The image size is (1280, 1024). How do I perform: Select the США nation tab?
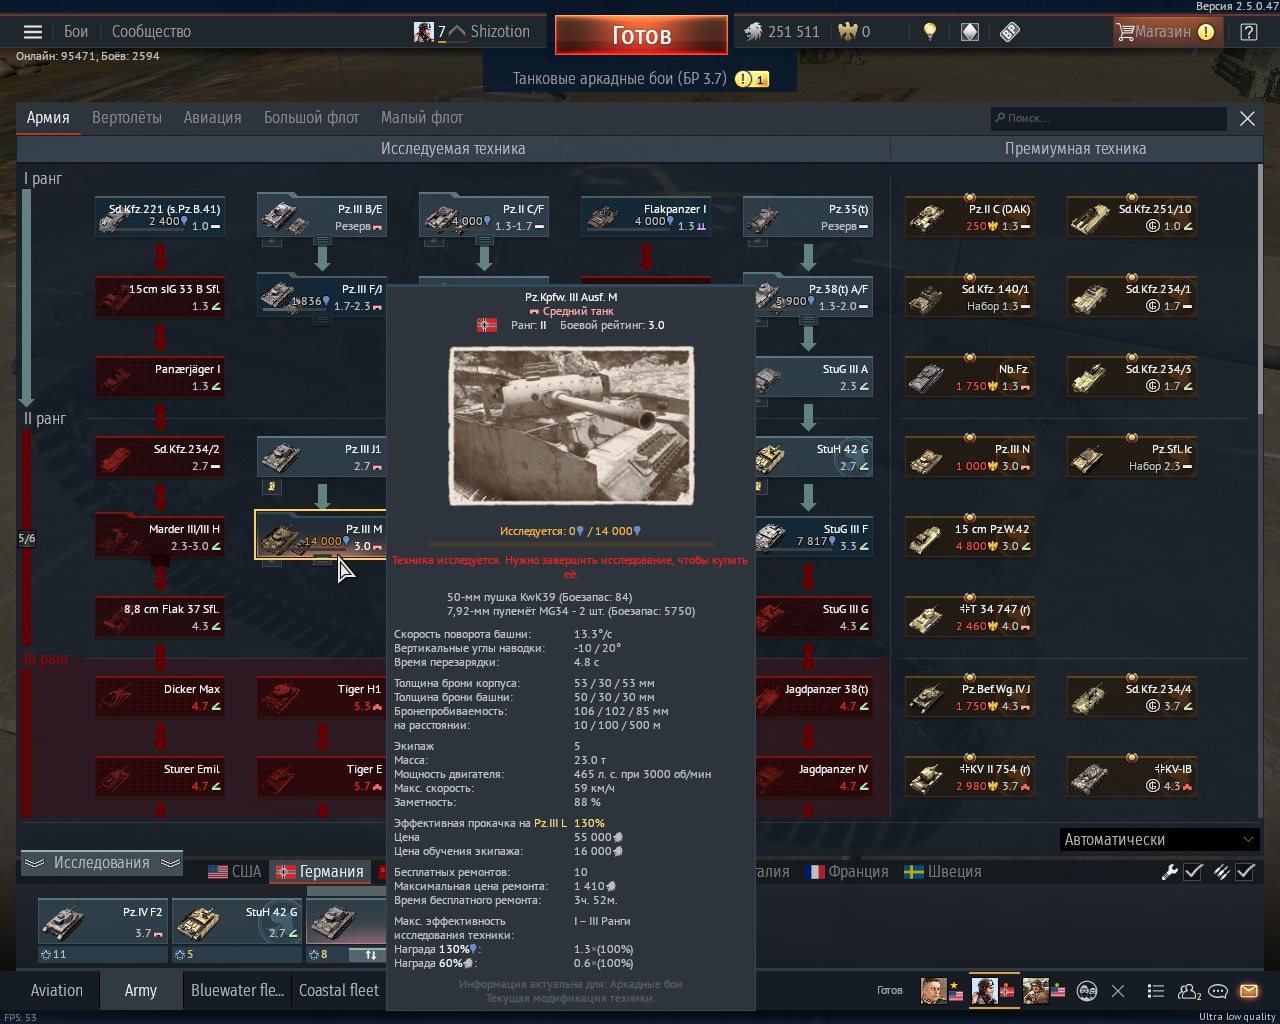(x=234, y=872)
